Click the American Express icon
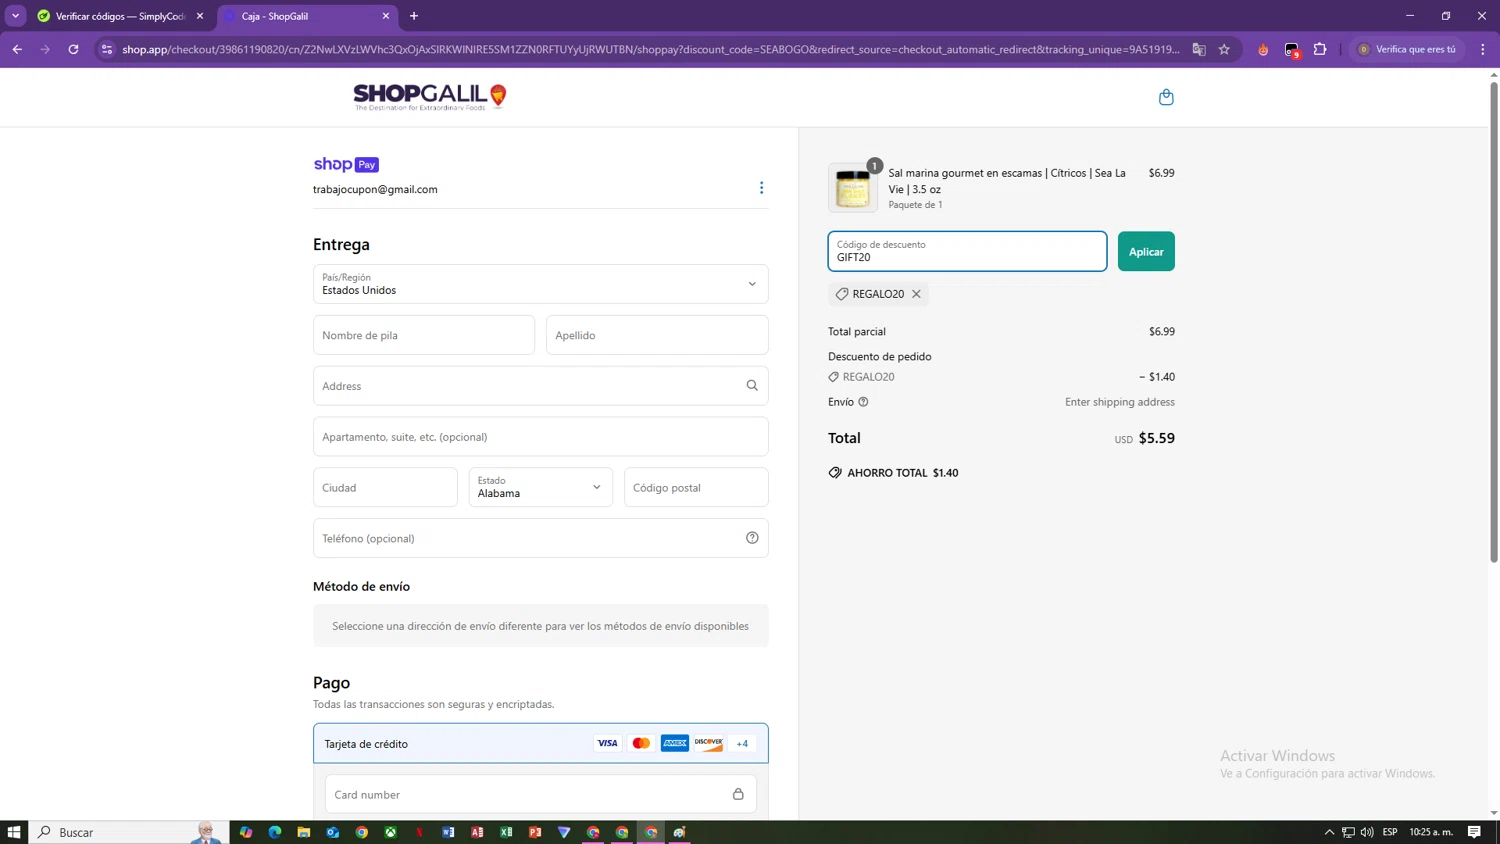 [675, 743]
